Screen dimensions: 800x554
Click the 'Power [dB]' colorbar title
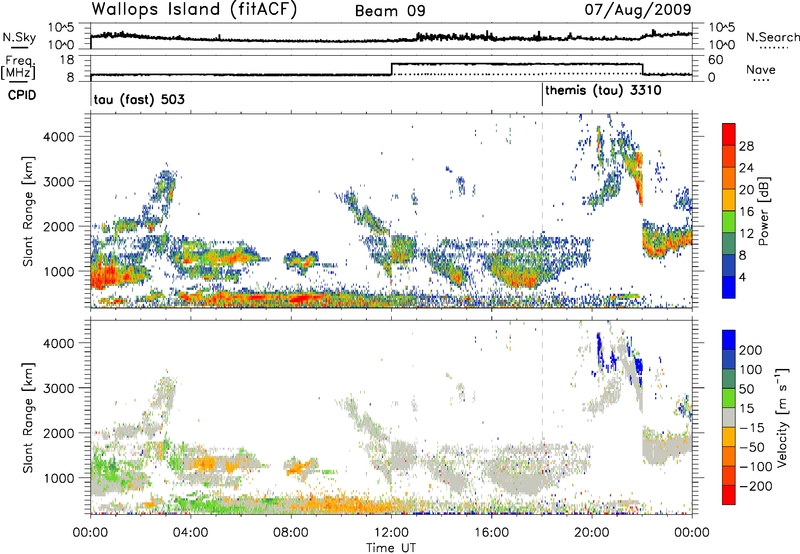pyautogui.click(x=763, y=211)
